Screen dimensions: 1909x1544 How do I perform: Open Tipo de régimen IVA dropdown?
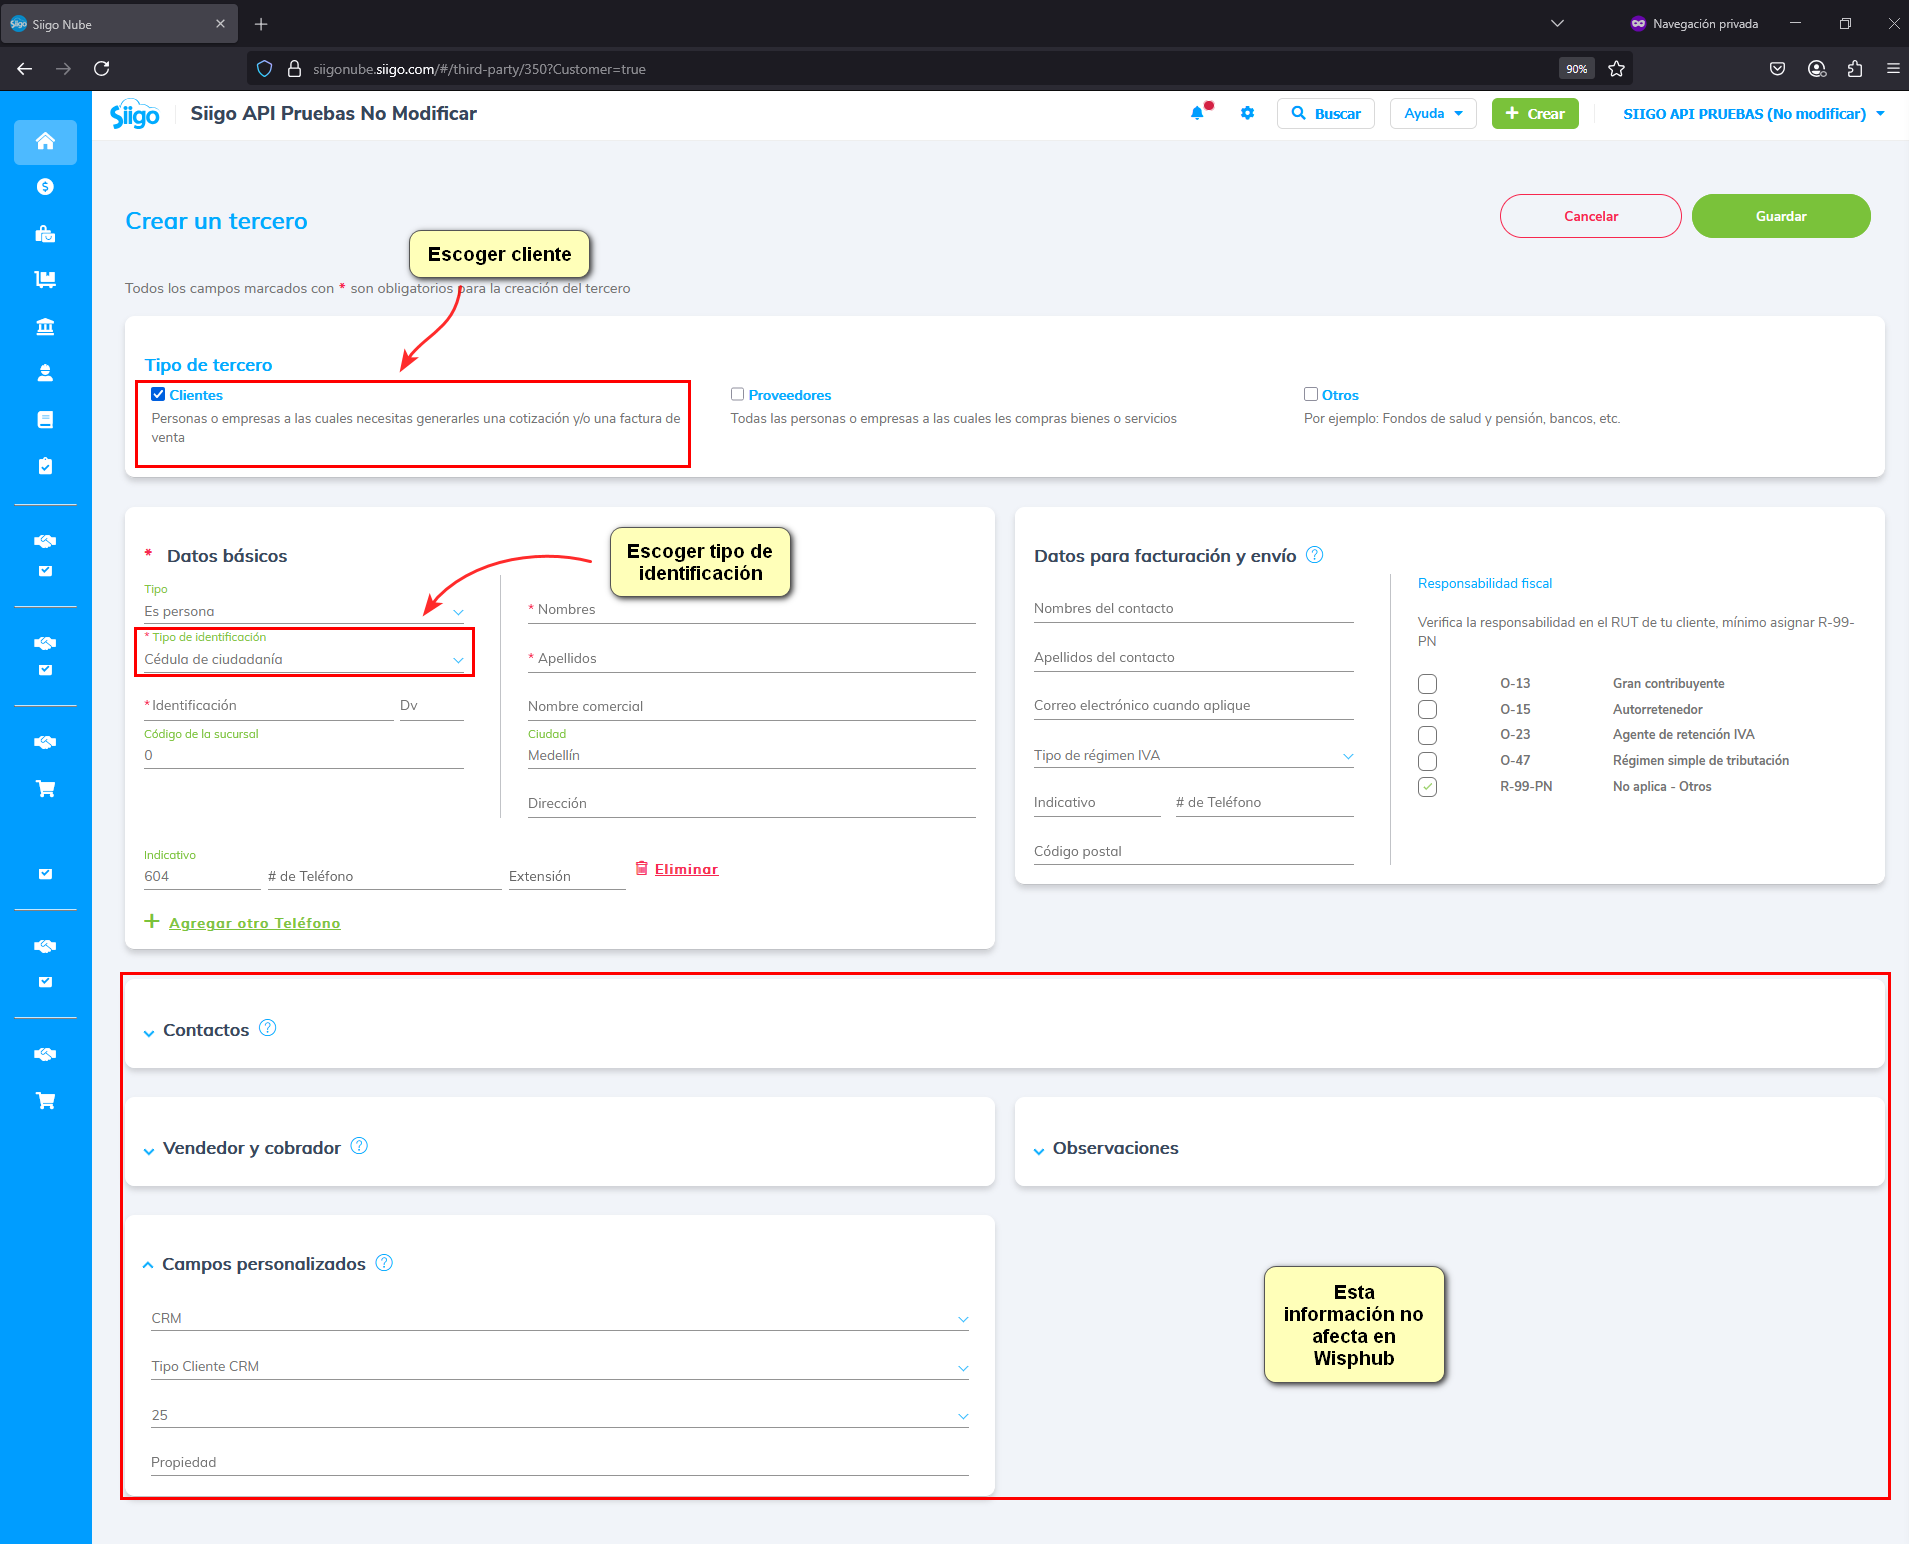[x=1194, y=755]
